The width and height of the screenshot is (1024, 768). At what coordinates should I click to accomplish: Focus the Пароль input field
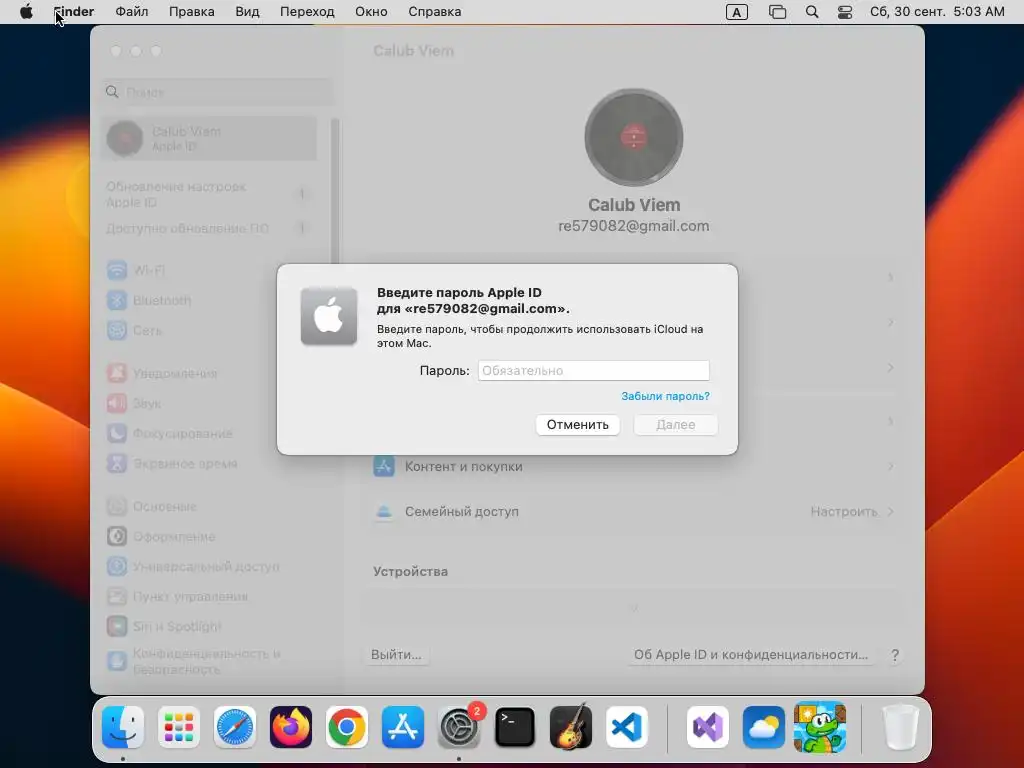click(x=594, y=370)
